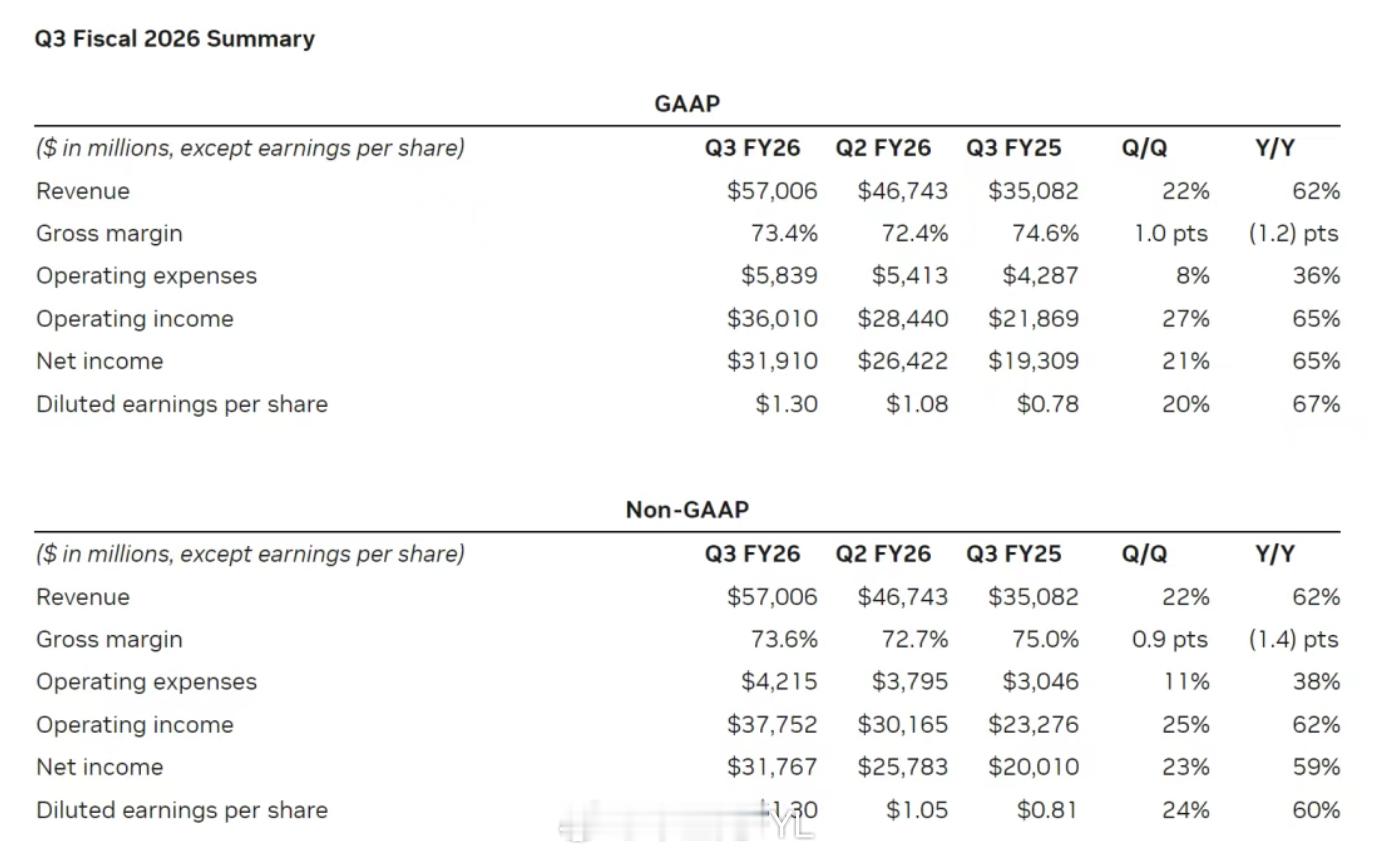Select GAAP diluted EPS value $1.08
The image size is (1376, 856).
[917, 404]
